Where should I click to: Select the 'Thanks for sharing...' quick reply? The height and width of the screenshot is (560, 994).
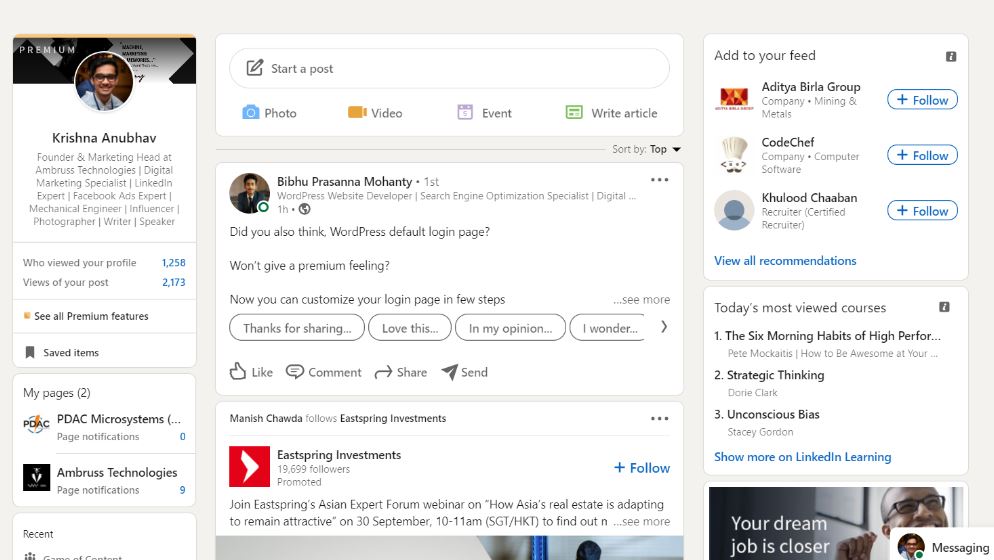tap(297, 328)
